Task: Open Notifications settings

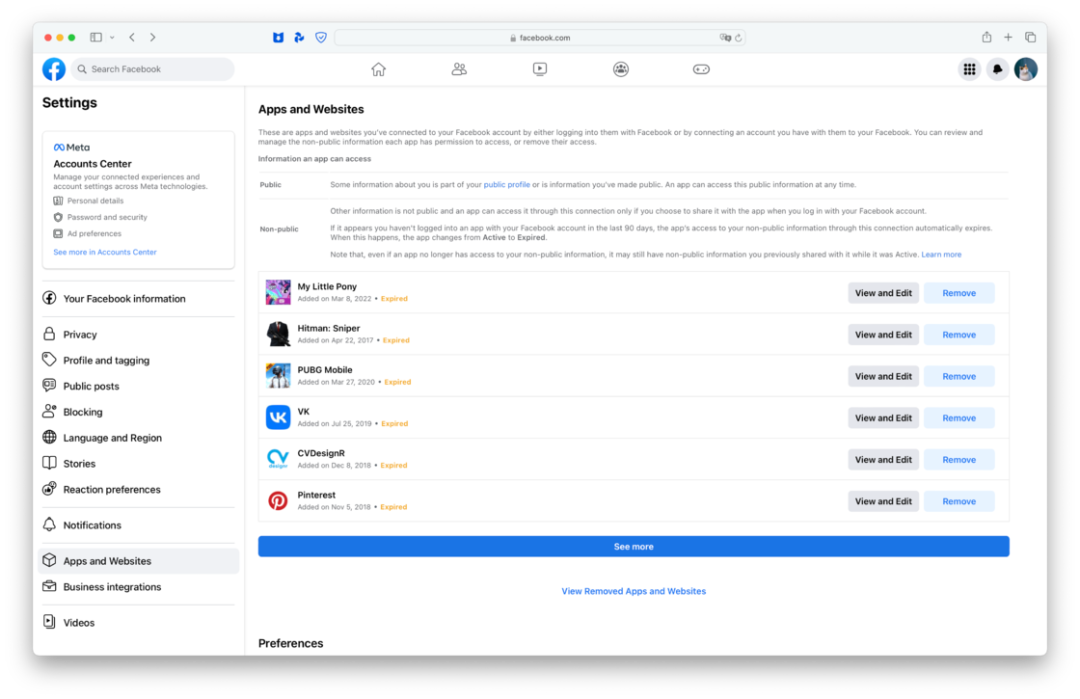Action: (138, 525)
